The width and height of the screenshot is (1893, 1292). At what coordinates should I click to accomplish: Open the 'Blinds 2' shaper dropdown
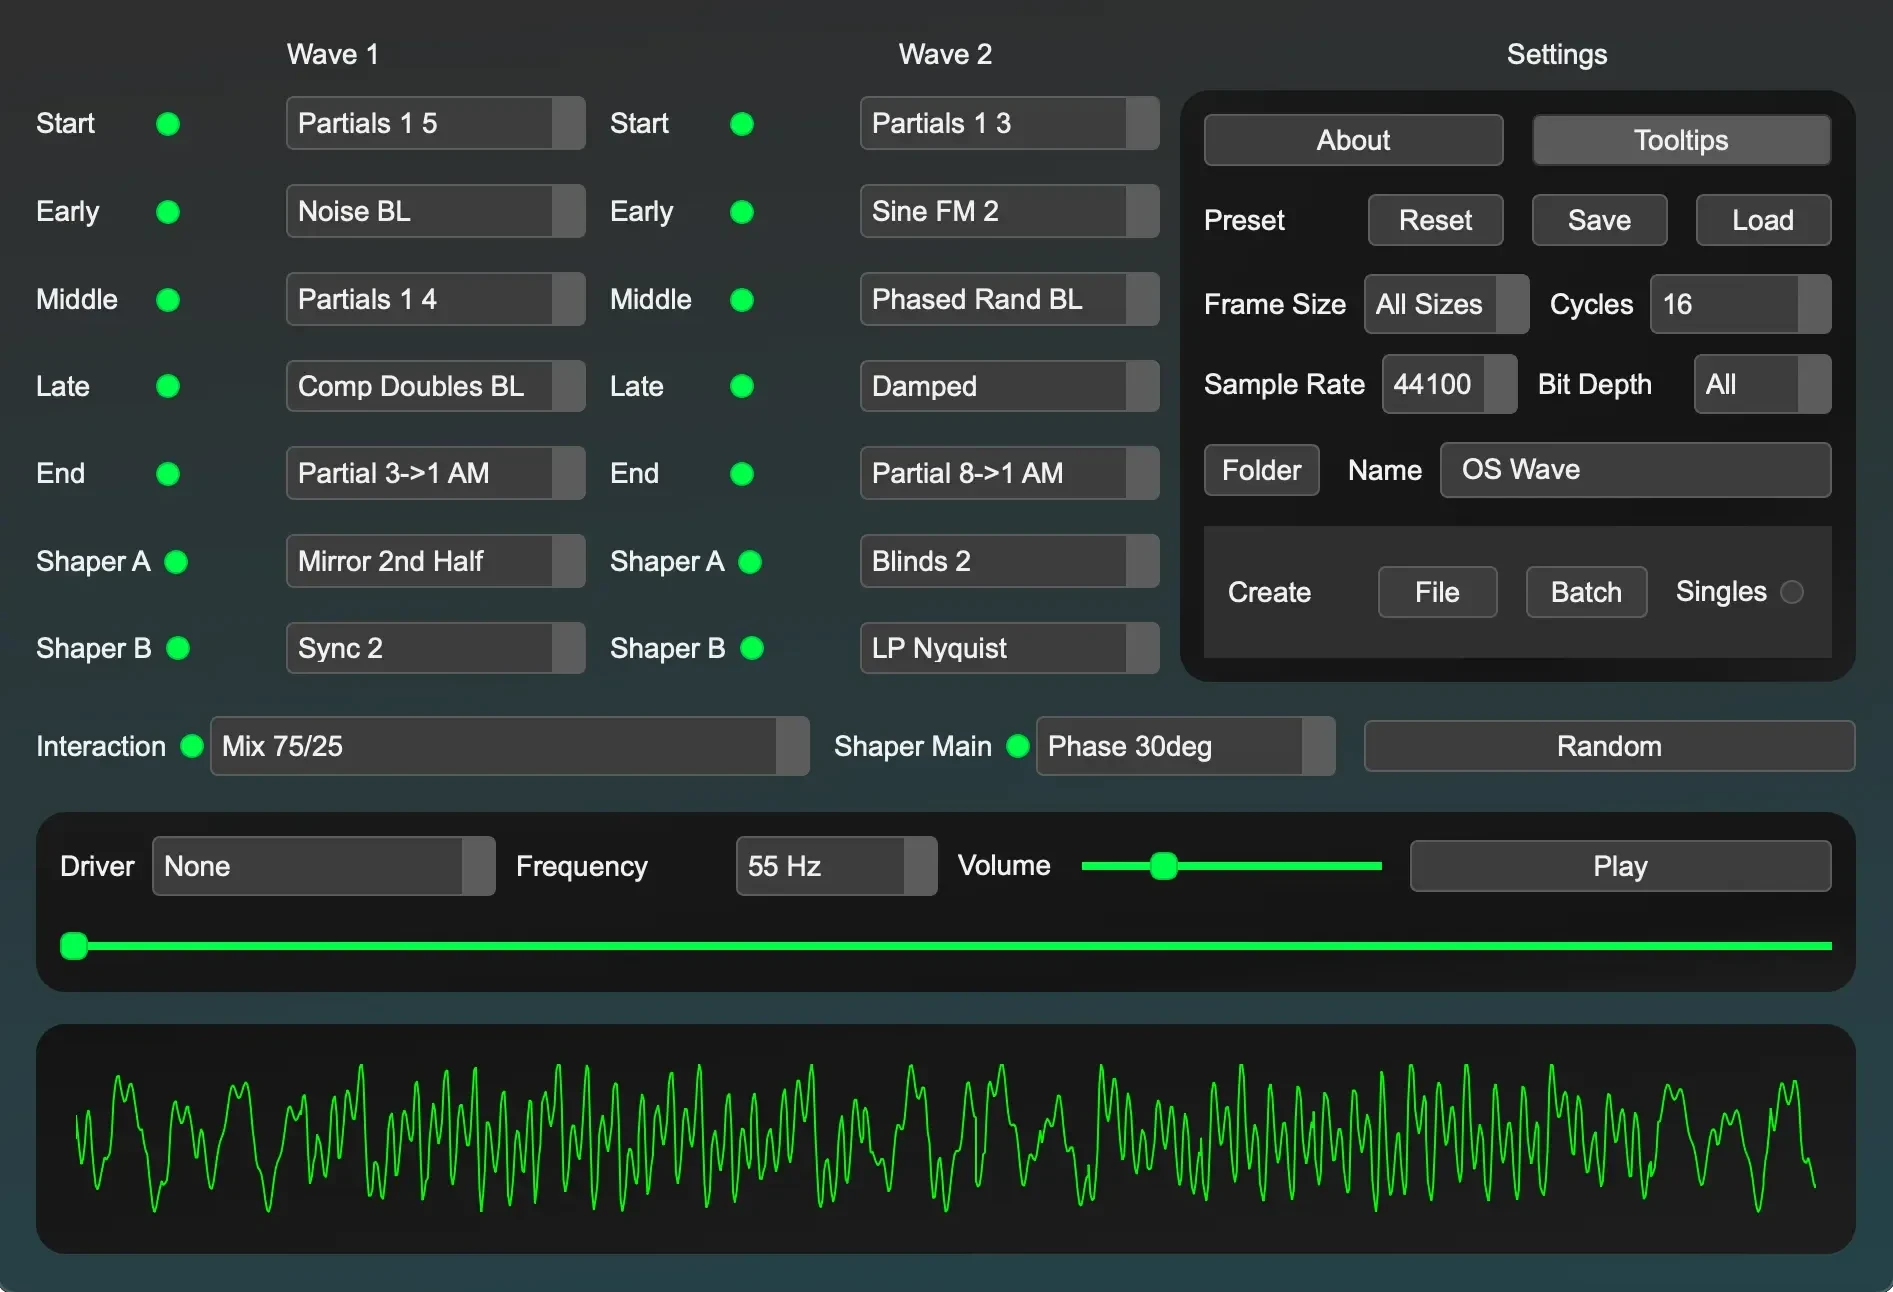point(1009,561)
